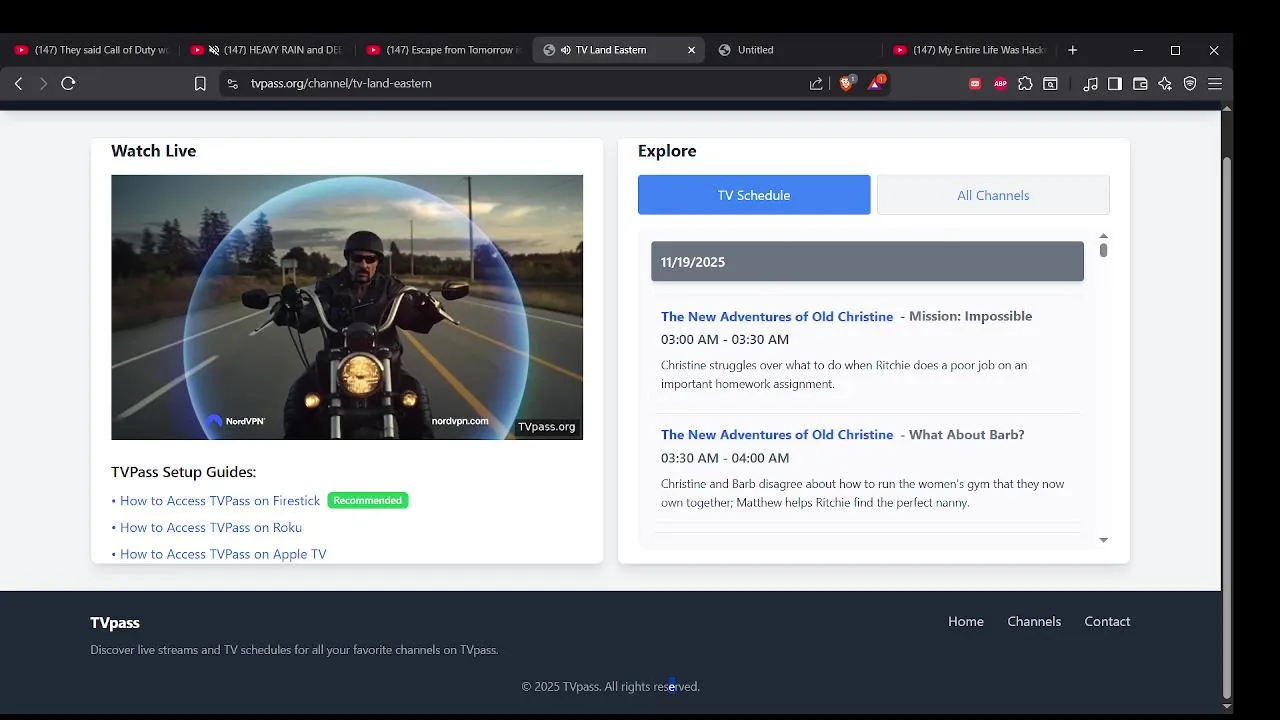Toggle the browser sidebar panel icon

tap(1115, 84)
